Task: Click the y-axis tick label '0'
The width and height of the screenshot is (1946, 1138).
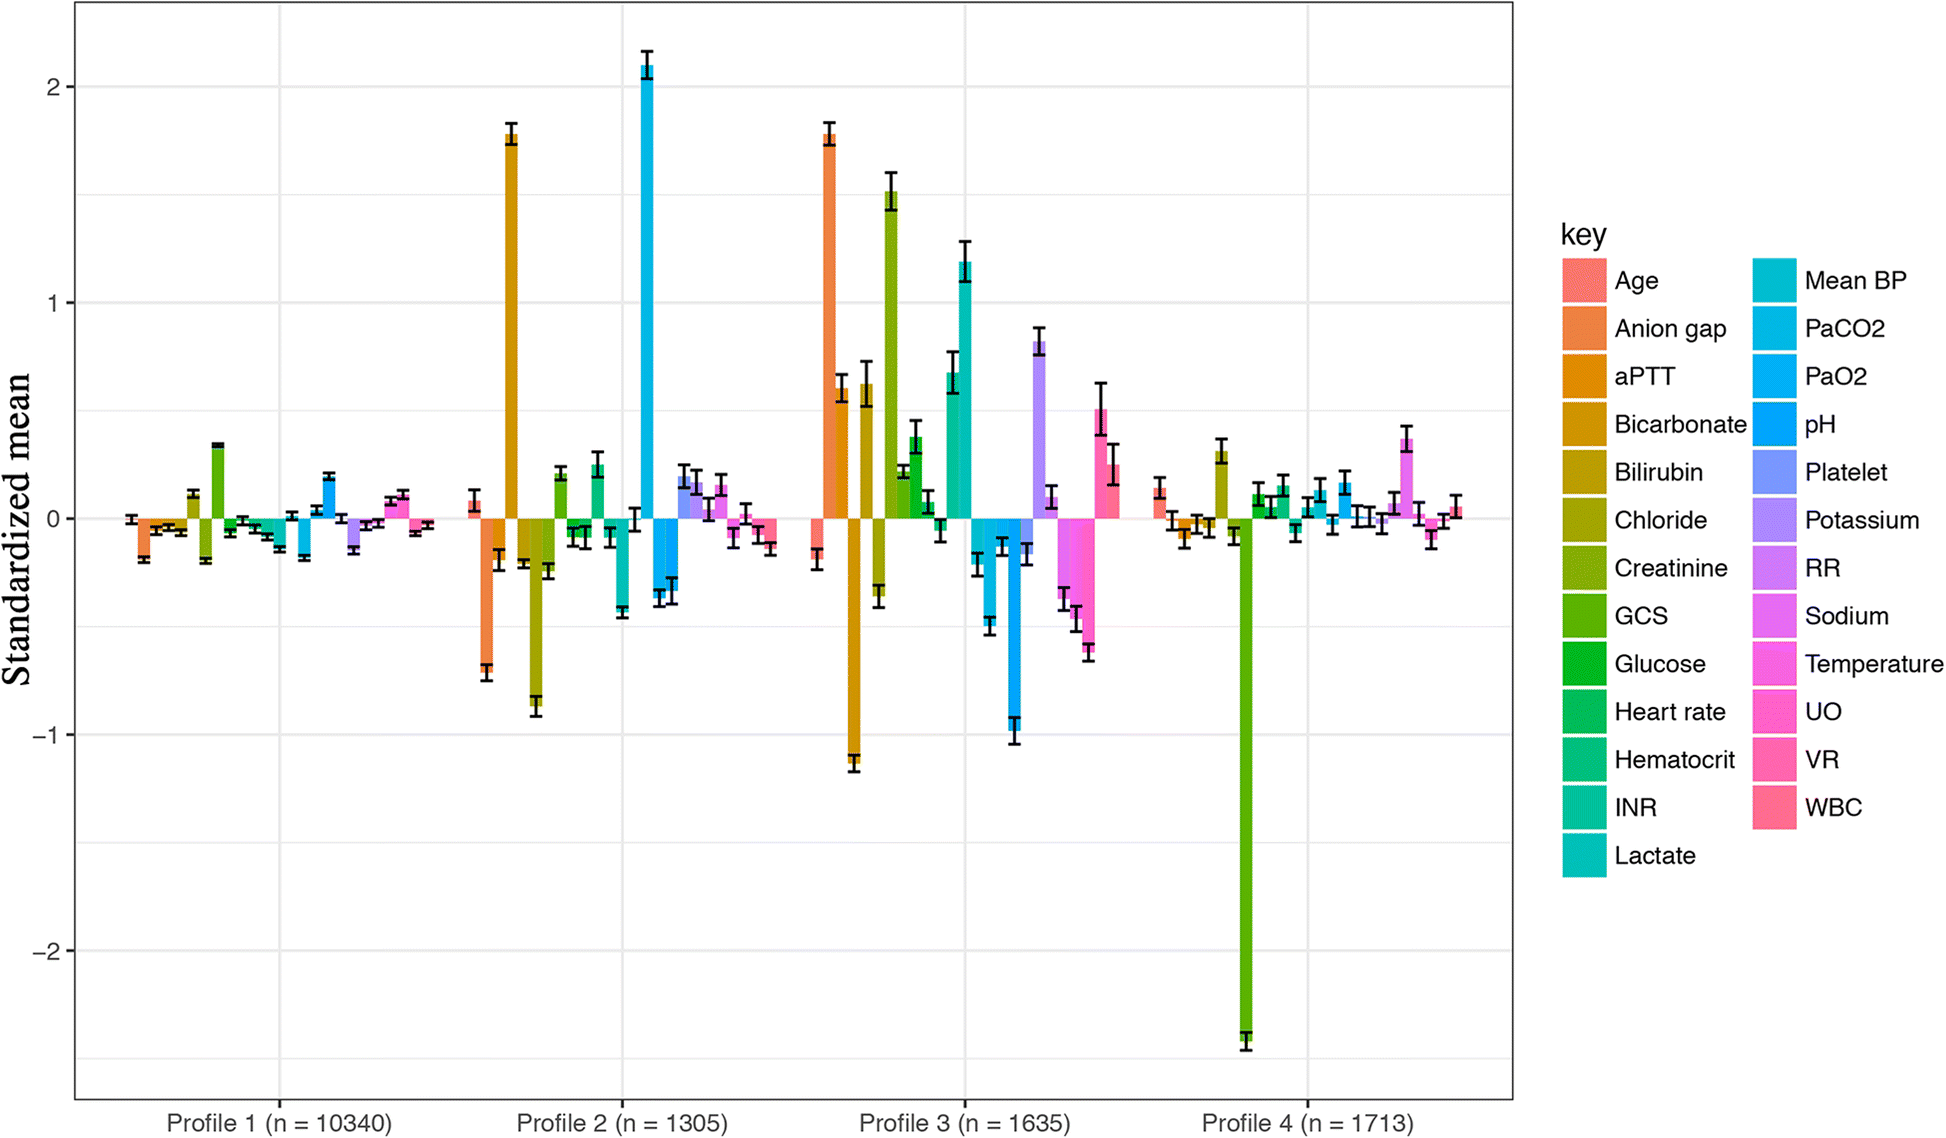Action: pos(54,519)
